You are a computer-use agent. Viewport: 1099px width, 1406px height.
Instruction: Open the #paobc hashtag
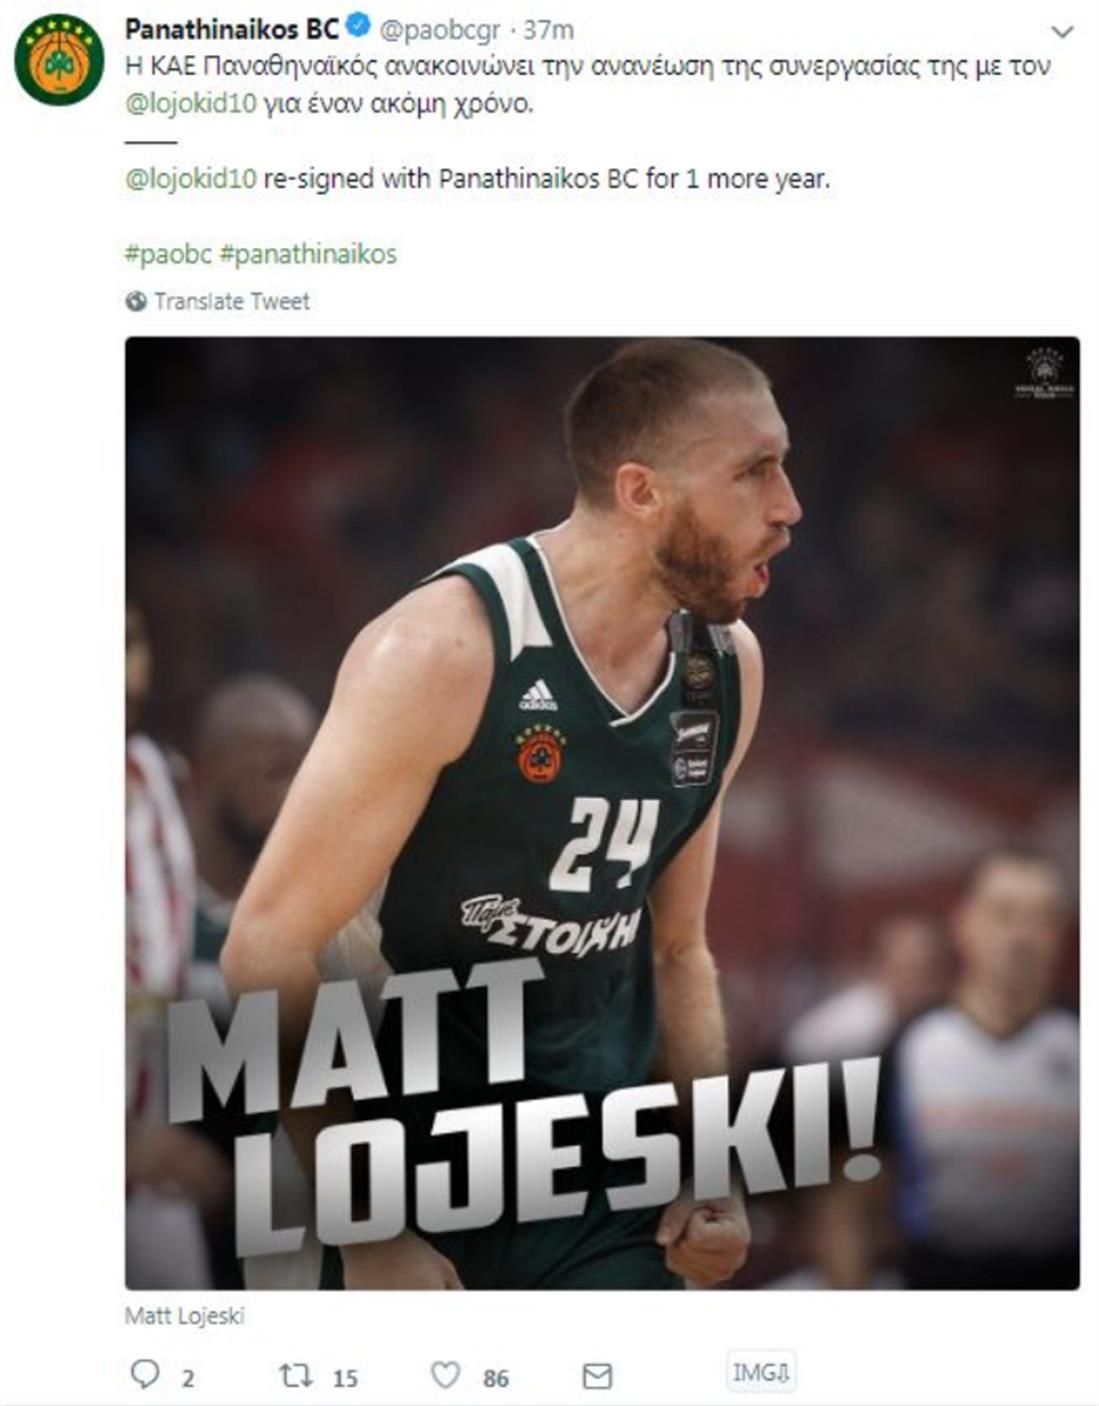coord(168,254)
